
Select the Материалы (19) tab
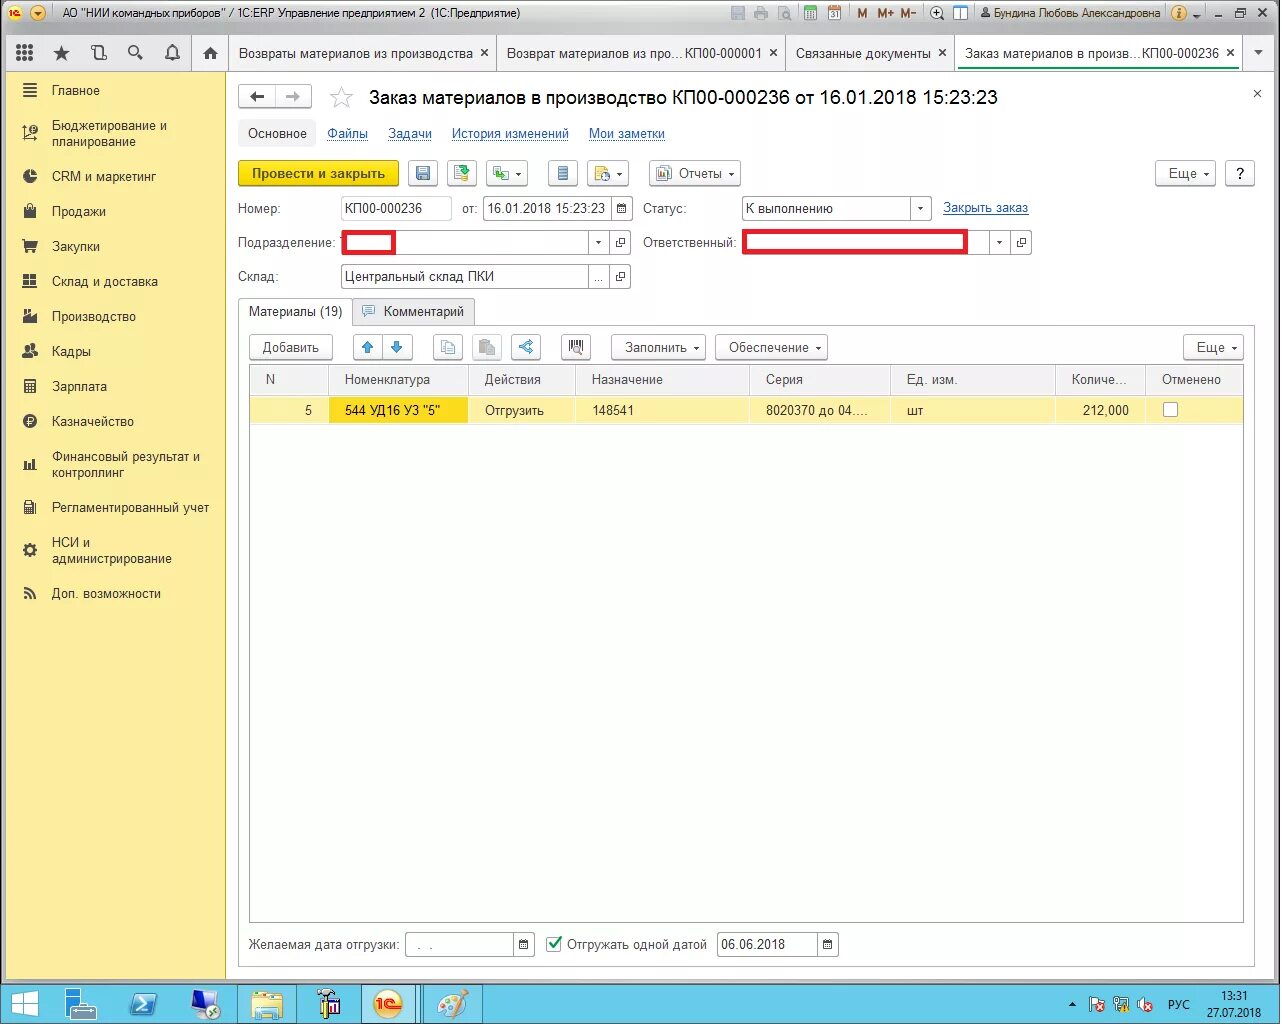(x=296, y=312)
